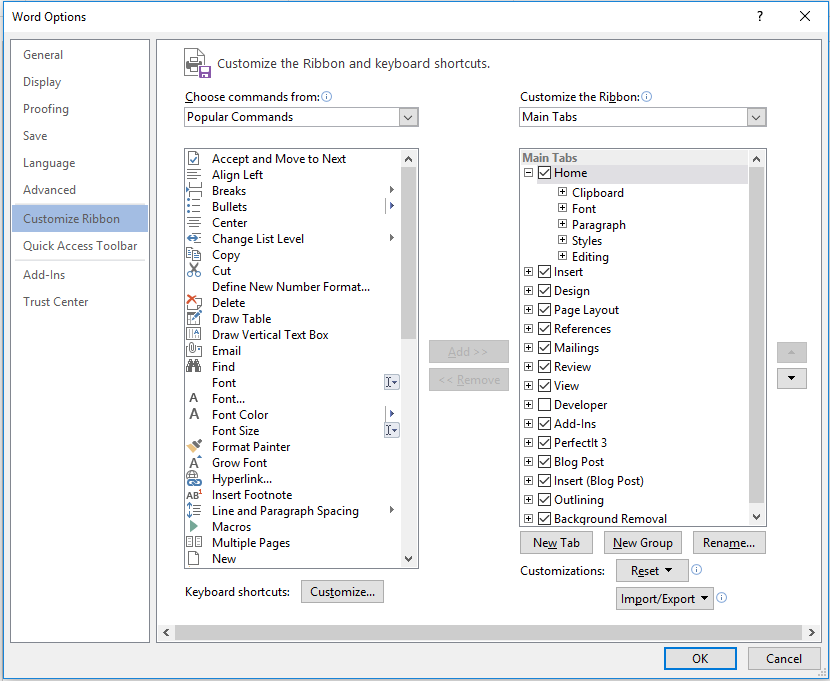Select the Copy command icon
830x681 pixels.
tap(194, 255)
